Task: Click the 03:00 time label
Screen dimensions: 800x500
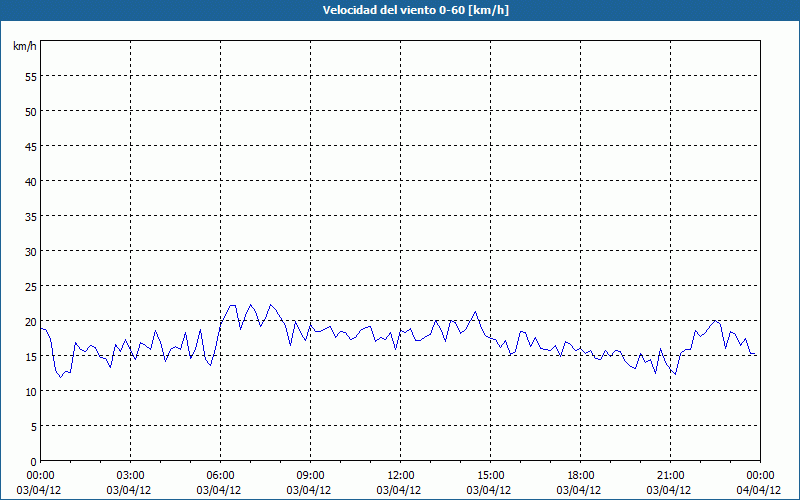Action: [x=131, y=475]
